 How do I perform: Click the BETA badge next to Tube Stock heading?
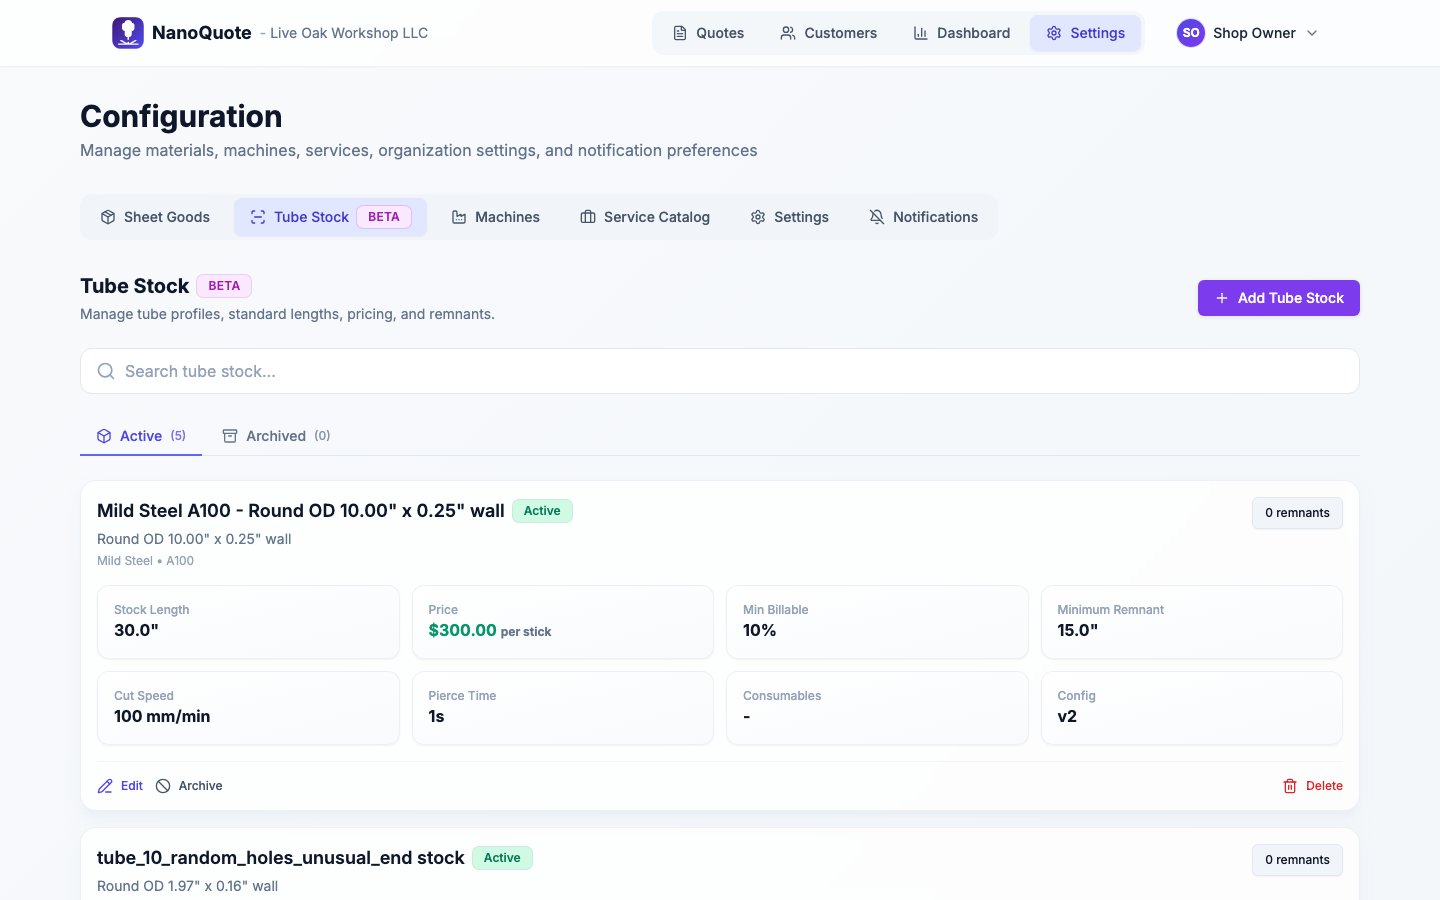pyautogui.click(x=224, y=286)
